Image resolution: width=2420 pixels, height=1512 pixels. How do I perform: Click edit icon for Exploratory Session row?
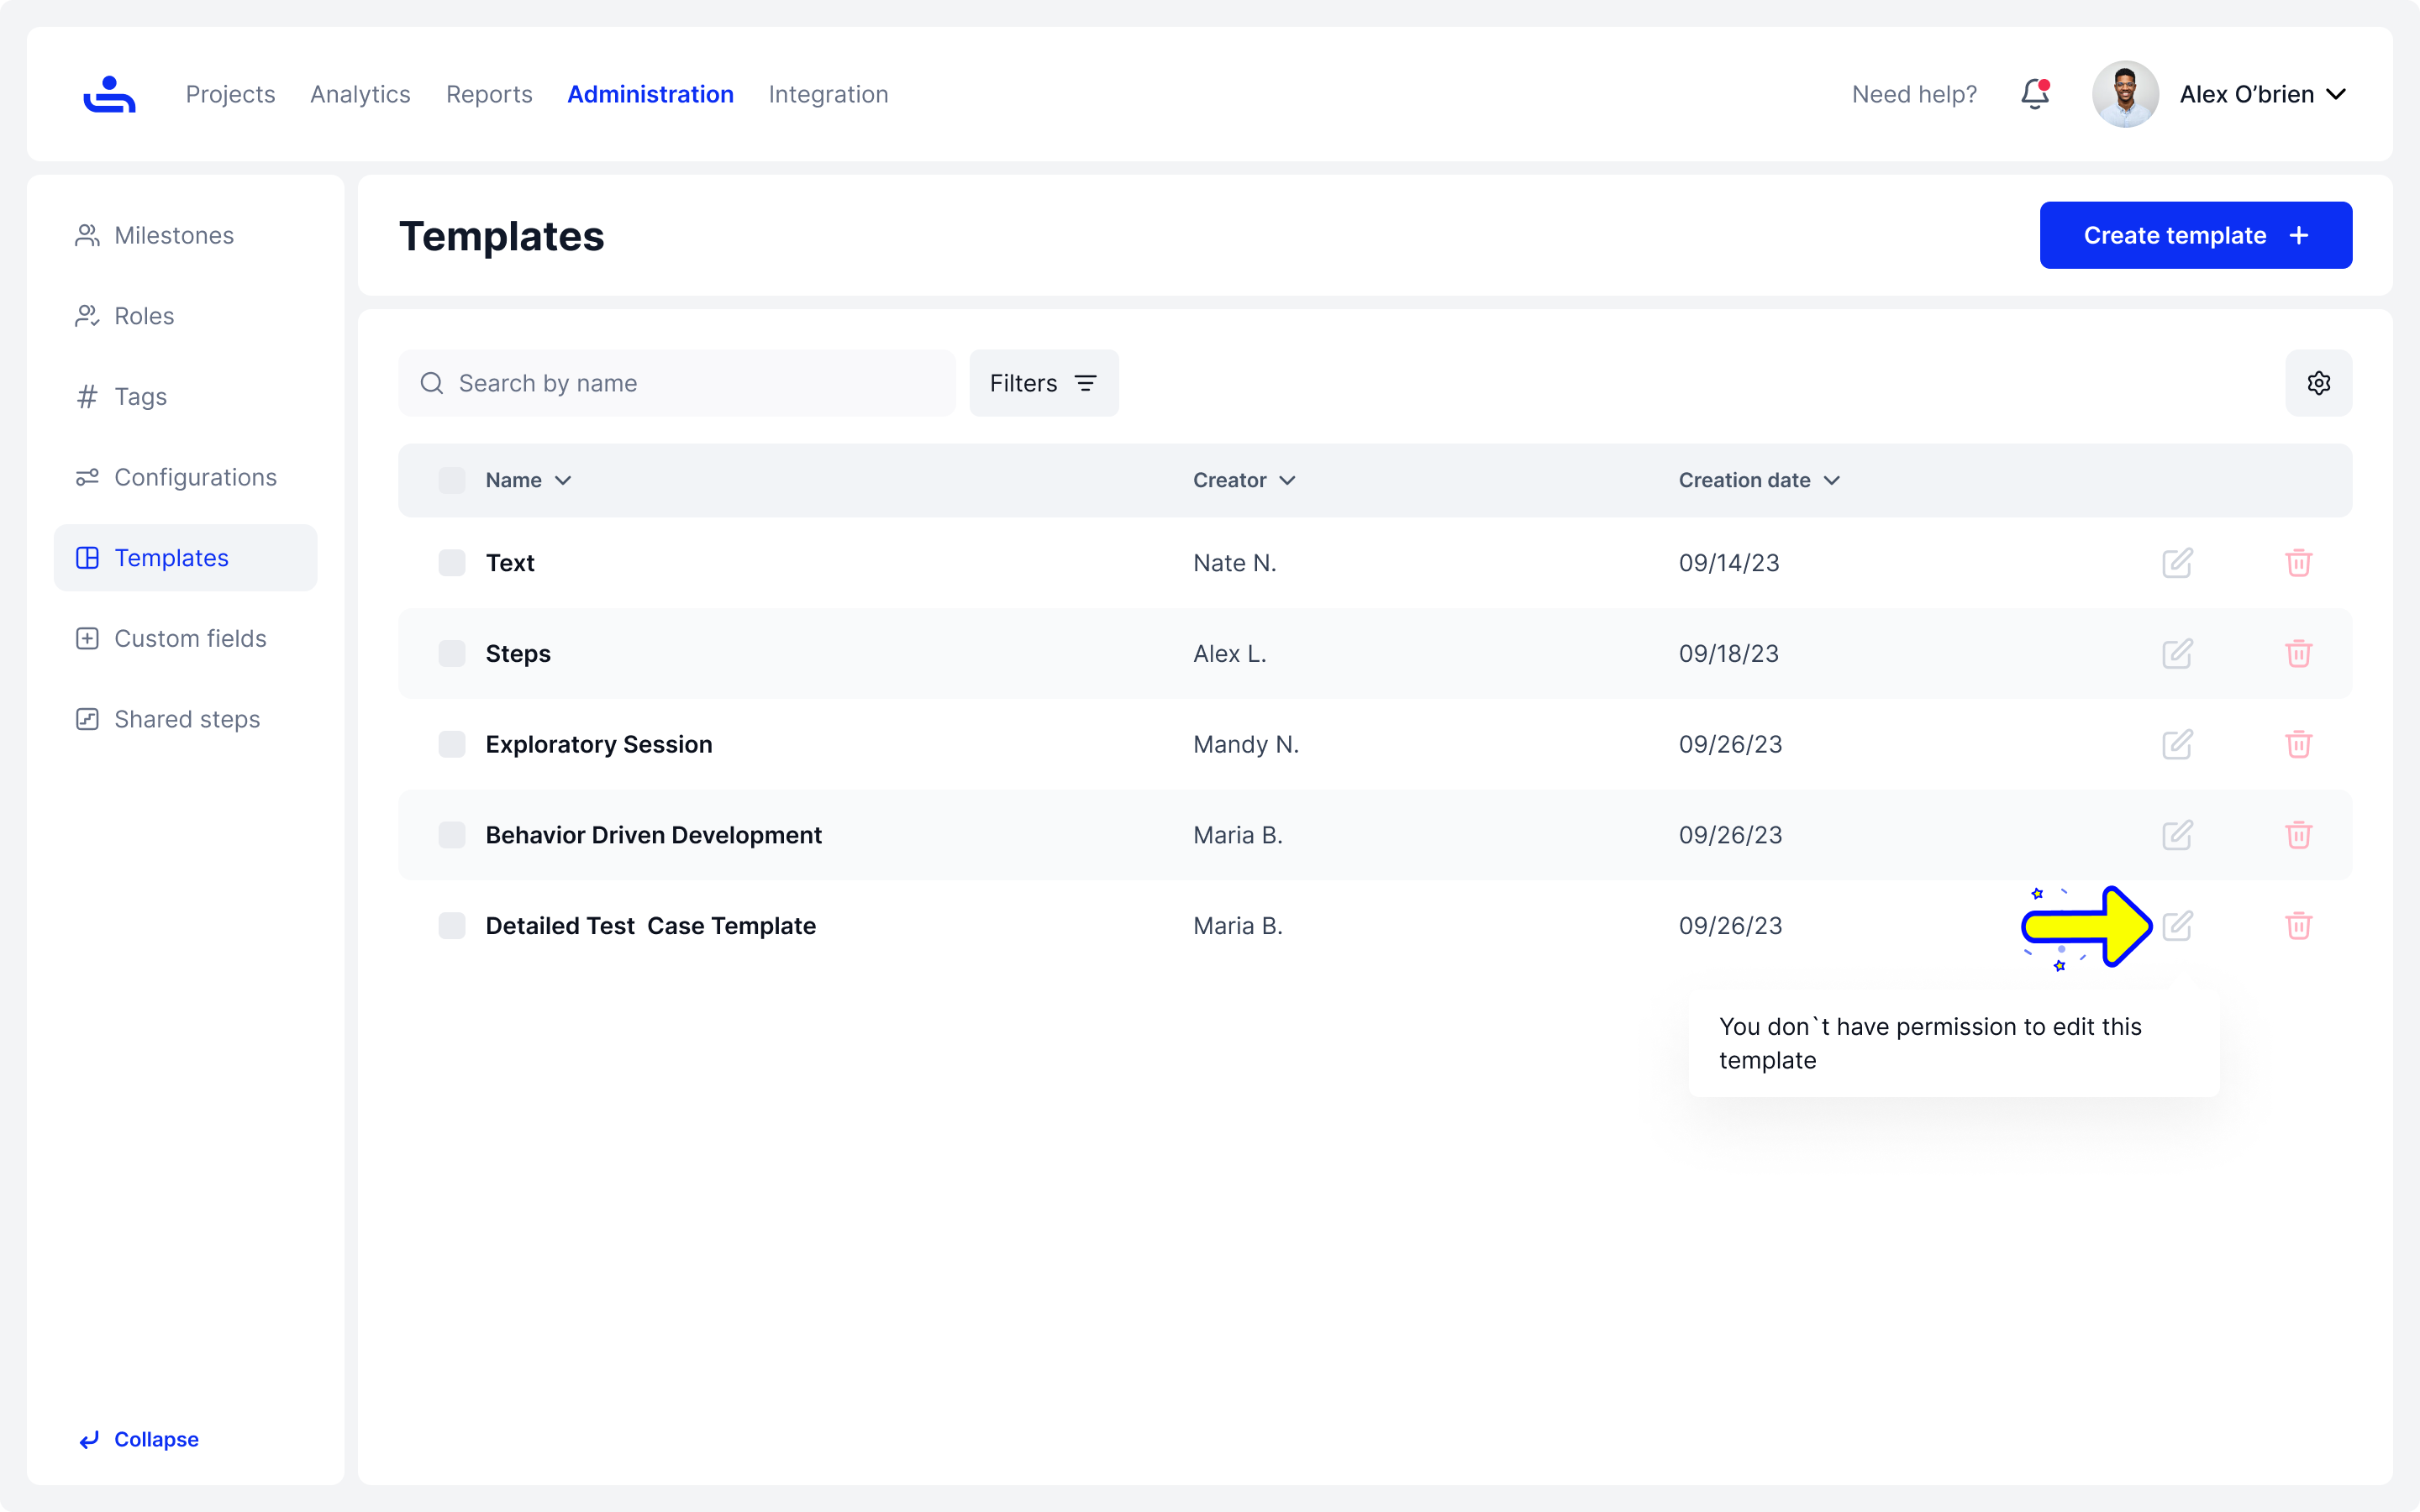tap(2176, 745)
